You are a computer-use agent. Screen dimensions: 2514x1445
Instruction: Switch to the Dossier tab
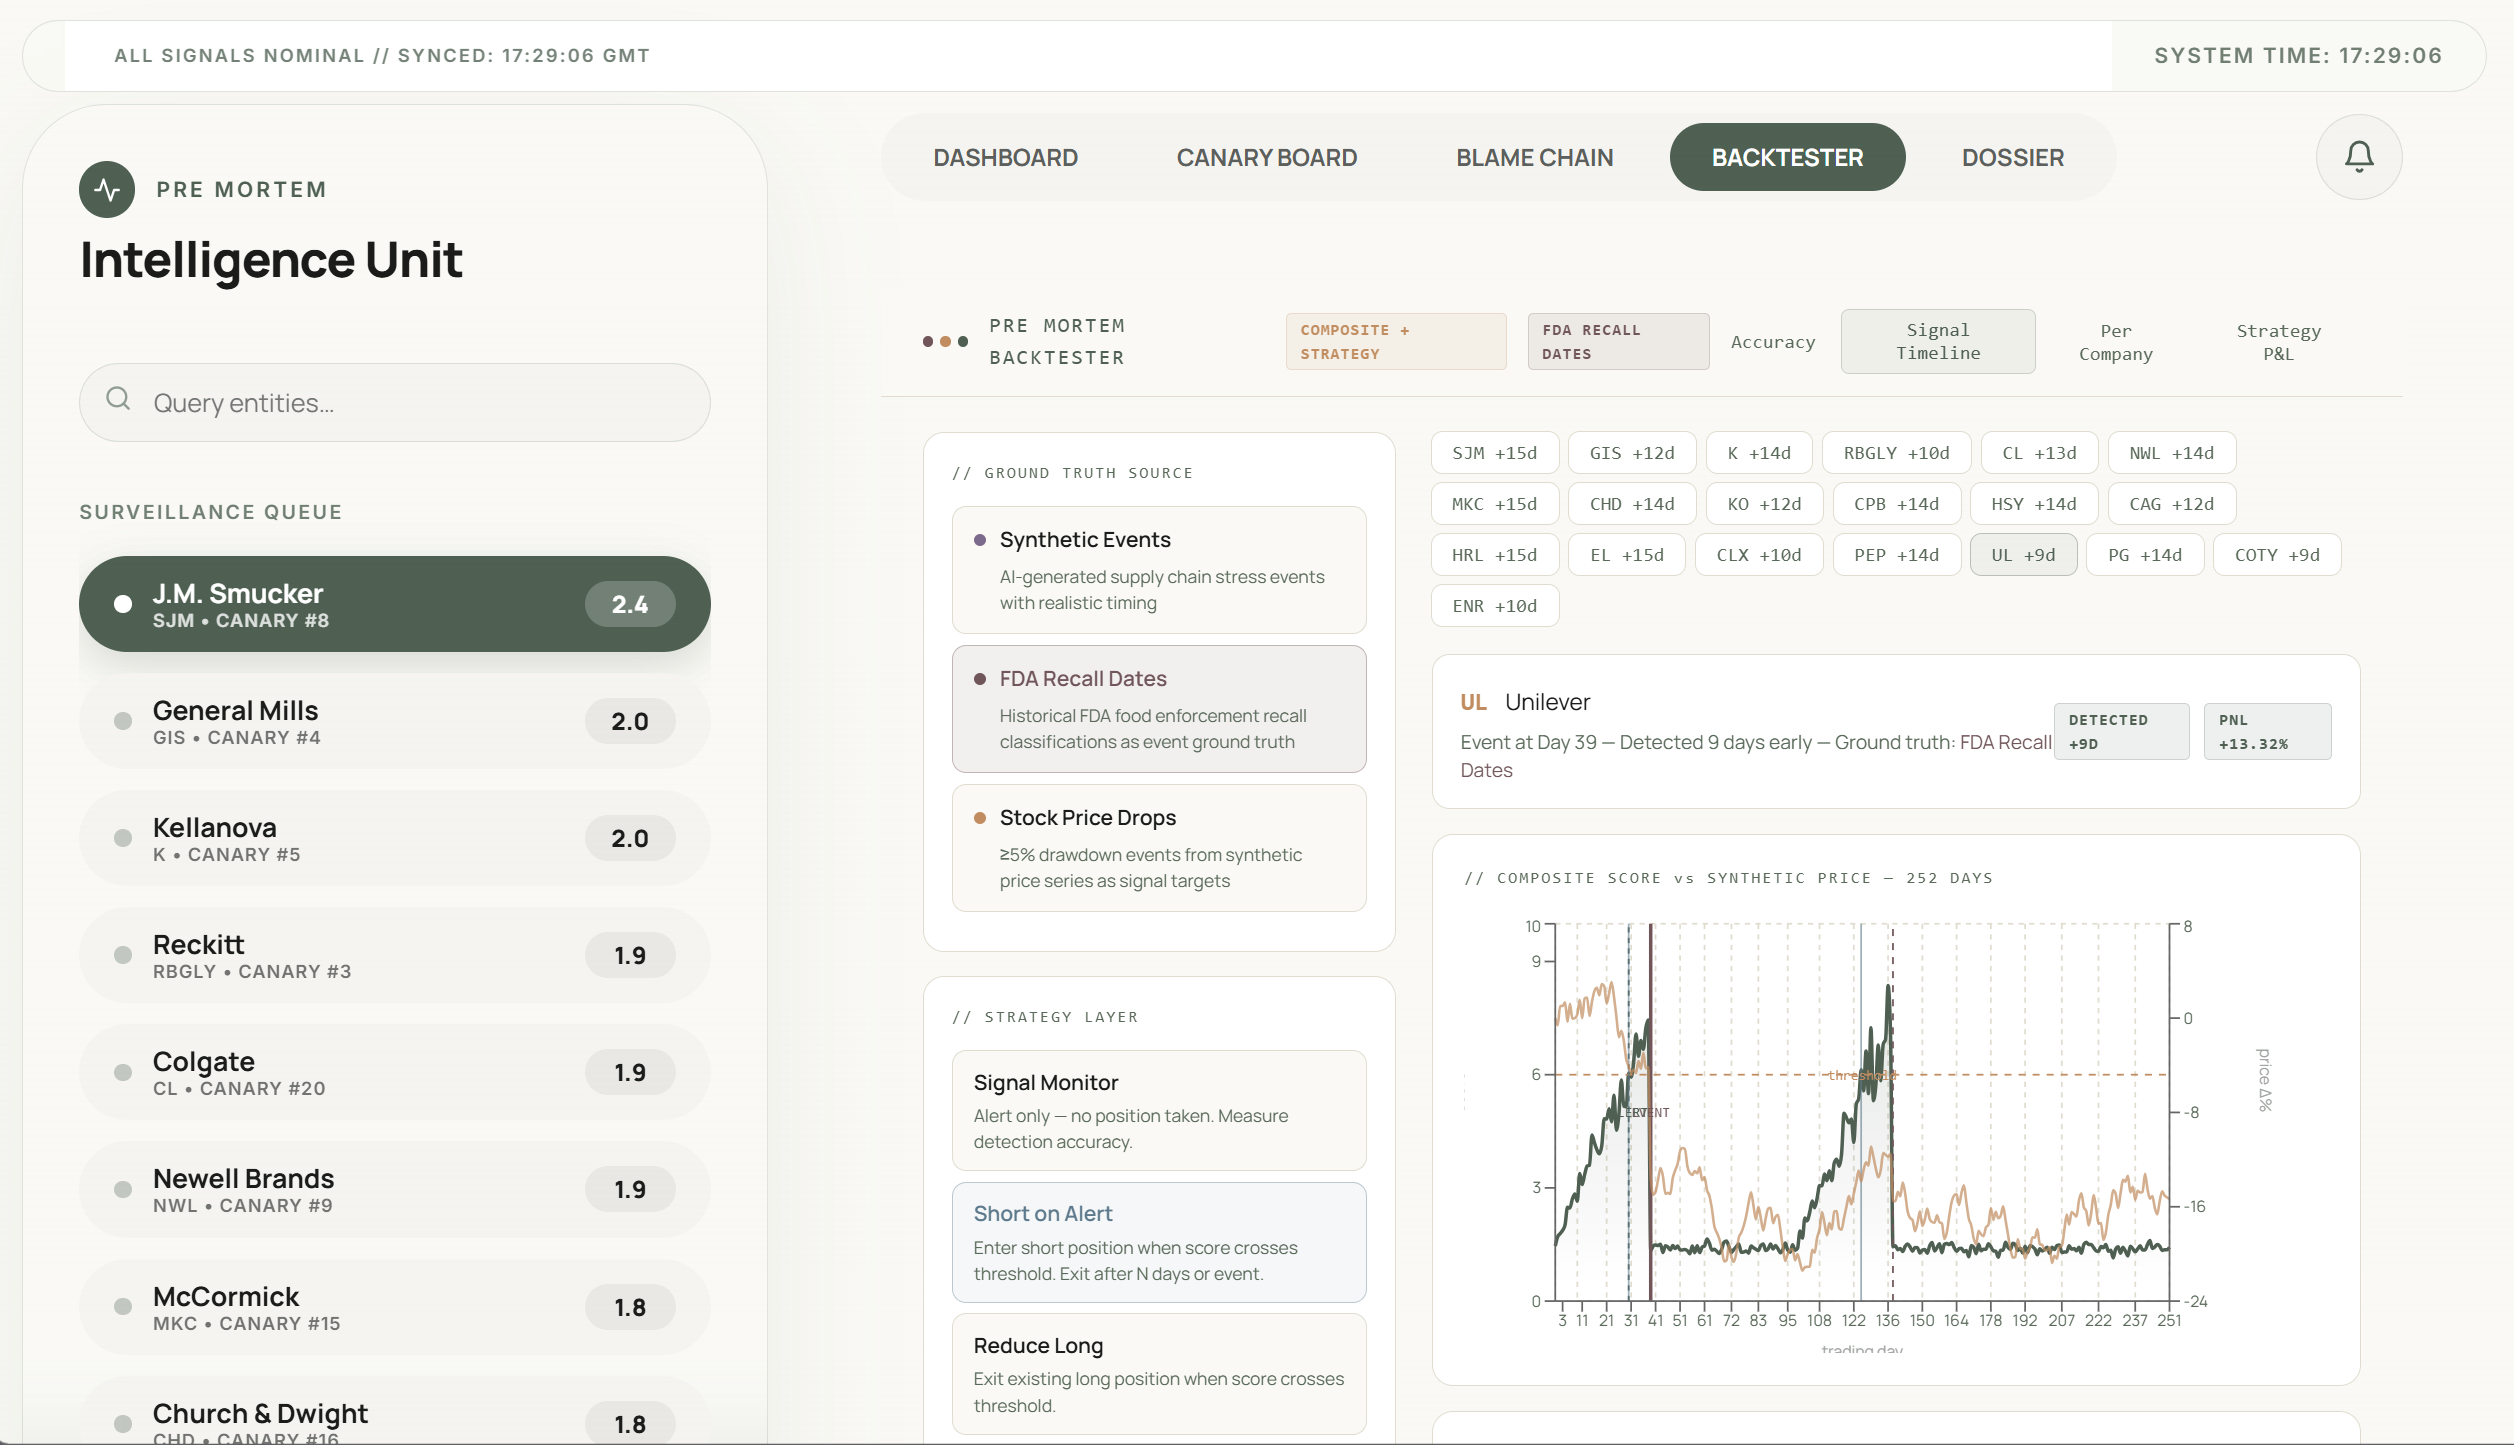[x=2012, y=158]
